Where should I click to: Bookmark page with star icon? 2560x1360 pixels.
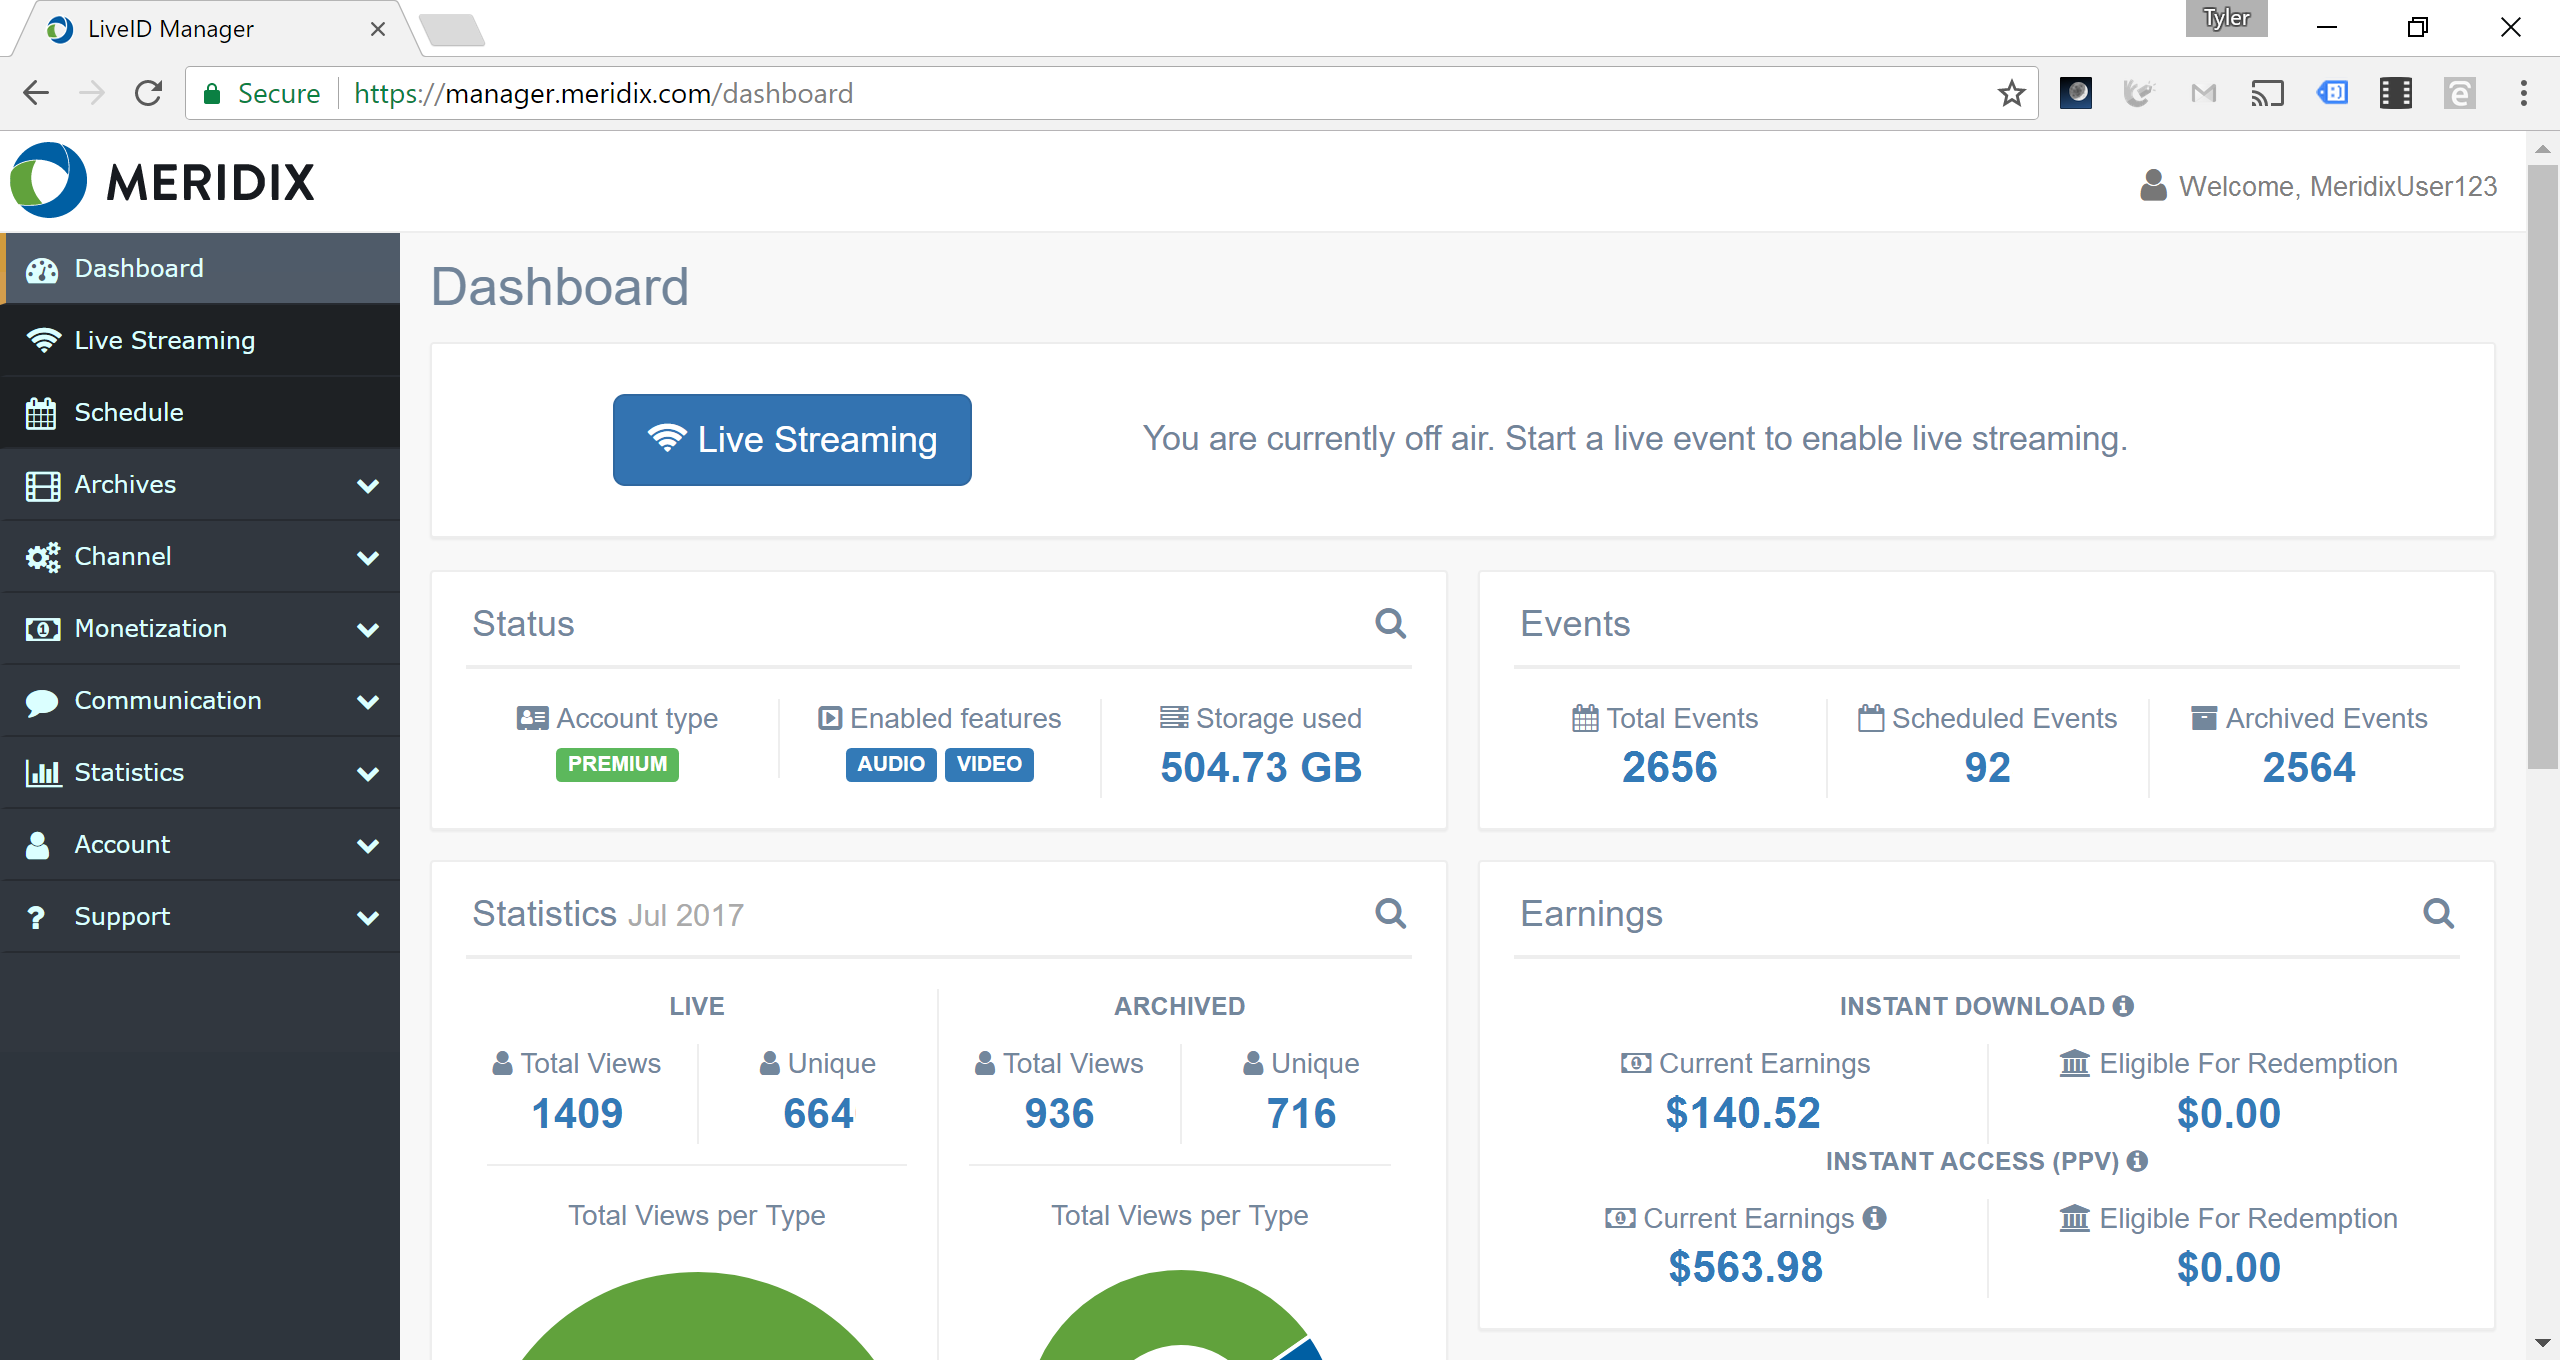tap(2011, 94)
